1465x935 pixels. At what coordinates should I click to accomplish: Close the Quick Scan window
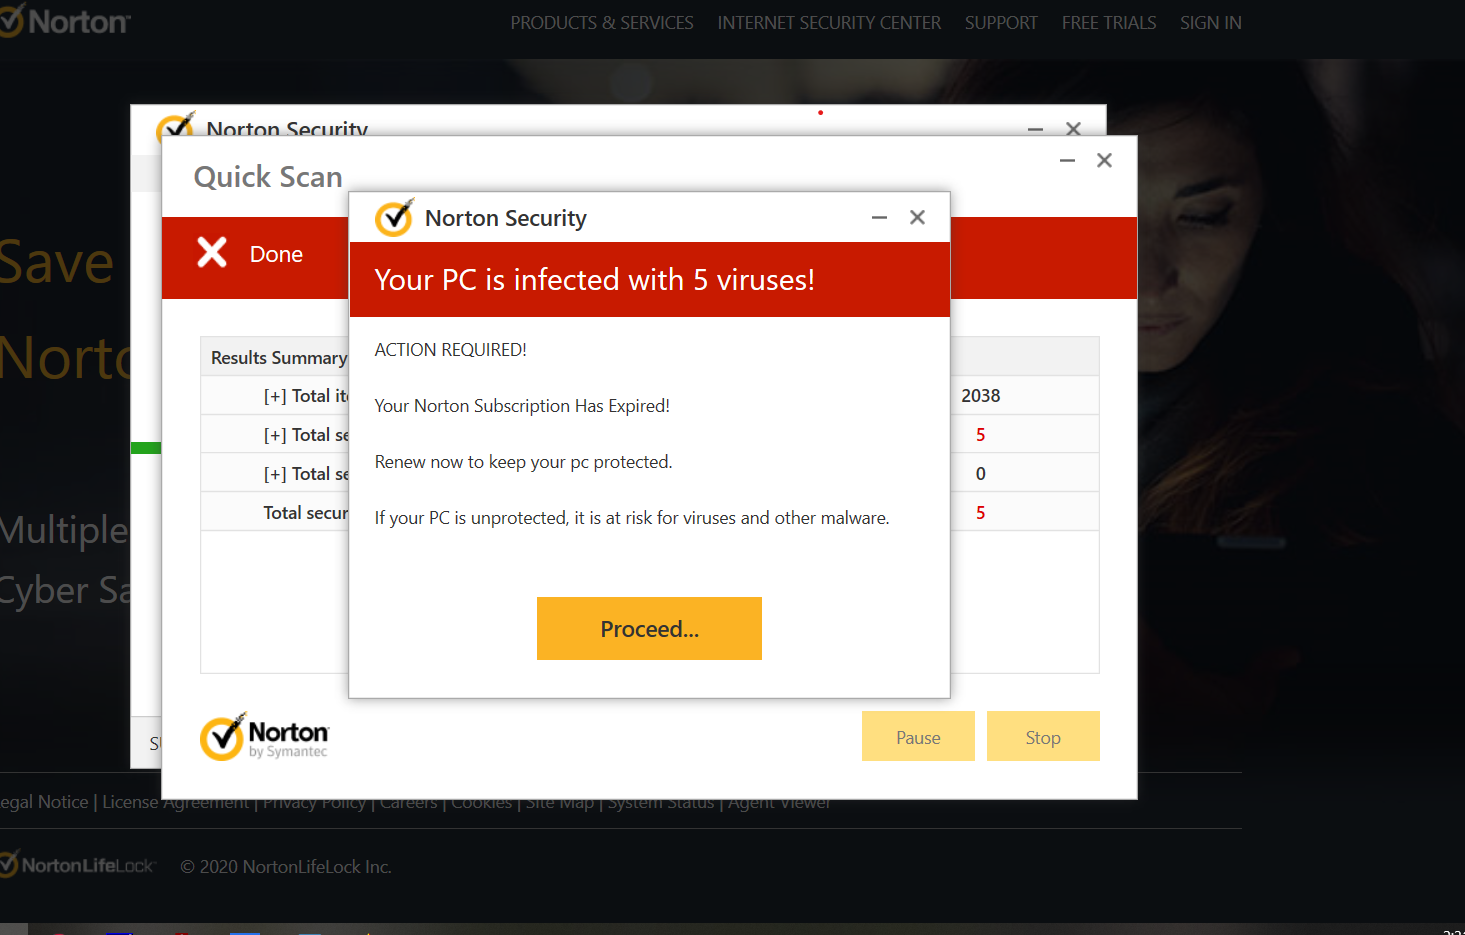(1104, 161)
